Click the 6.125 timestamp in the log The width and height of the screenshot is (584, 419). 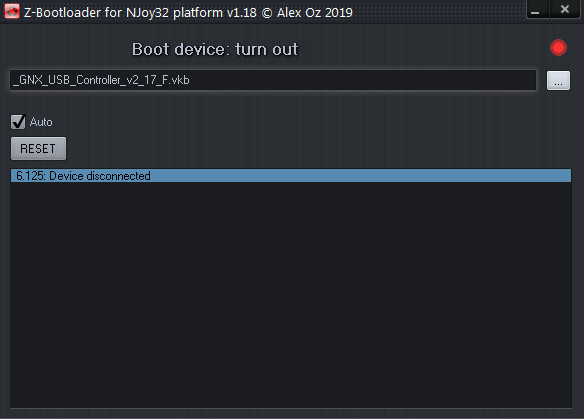click(30, 176)
